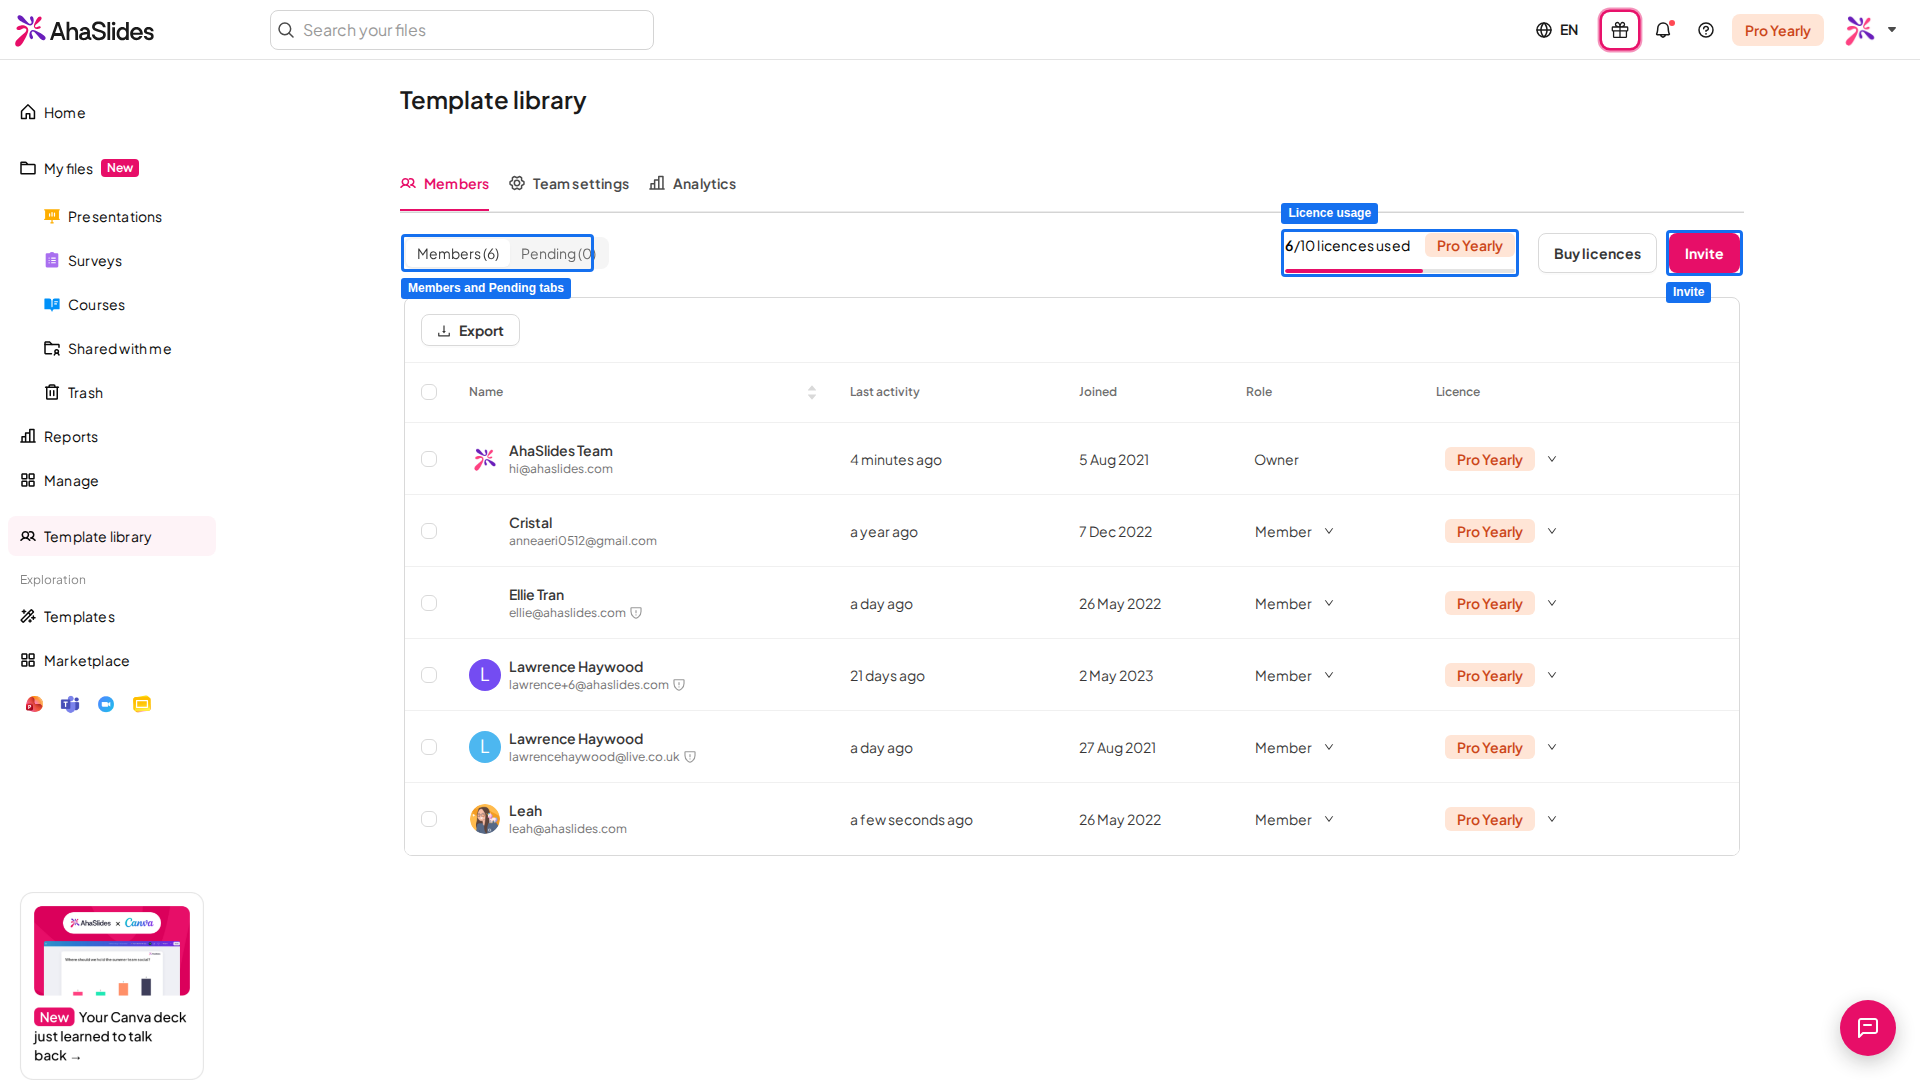Focus the Search your files field
1920x1080 pixels.
462,30
